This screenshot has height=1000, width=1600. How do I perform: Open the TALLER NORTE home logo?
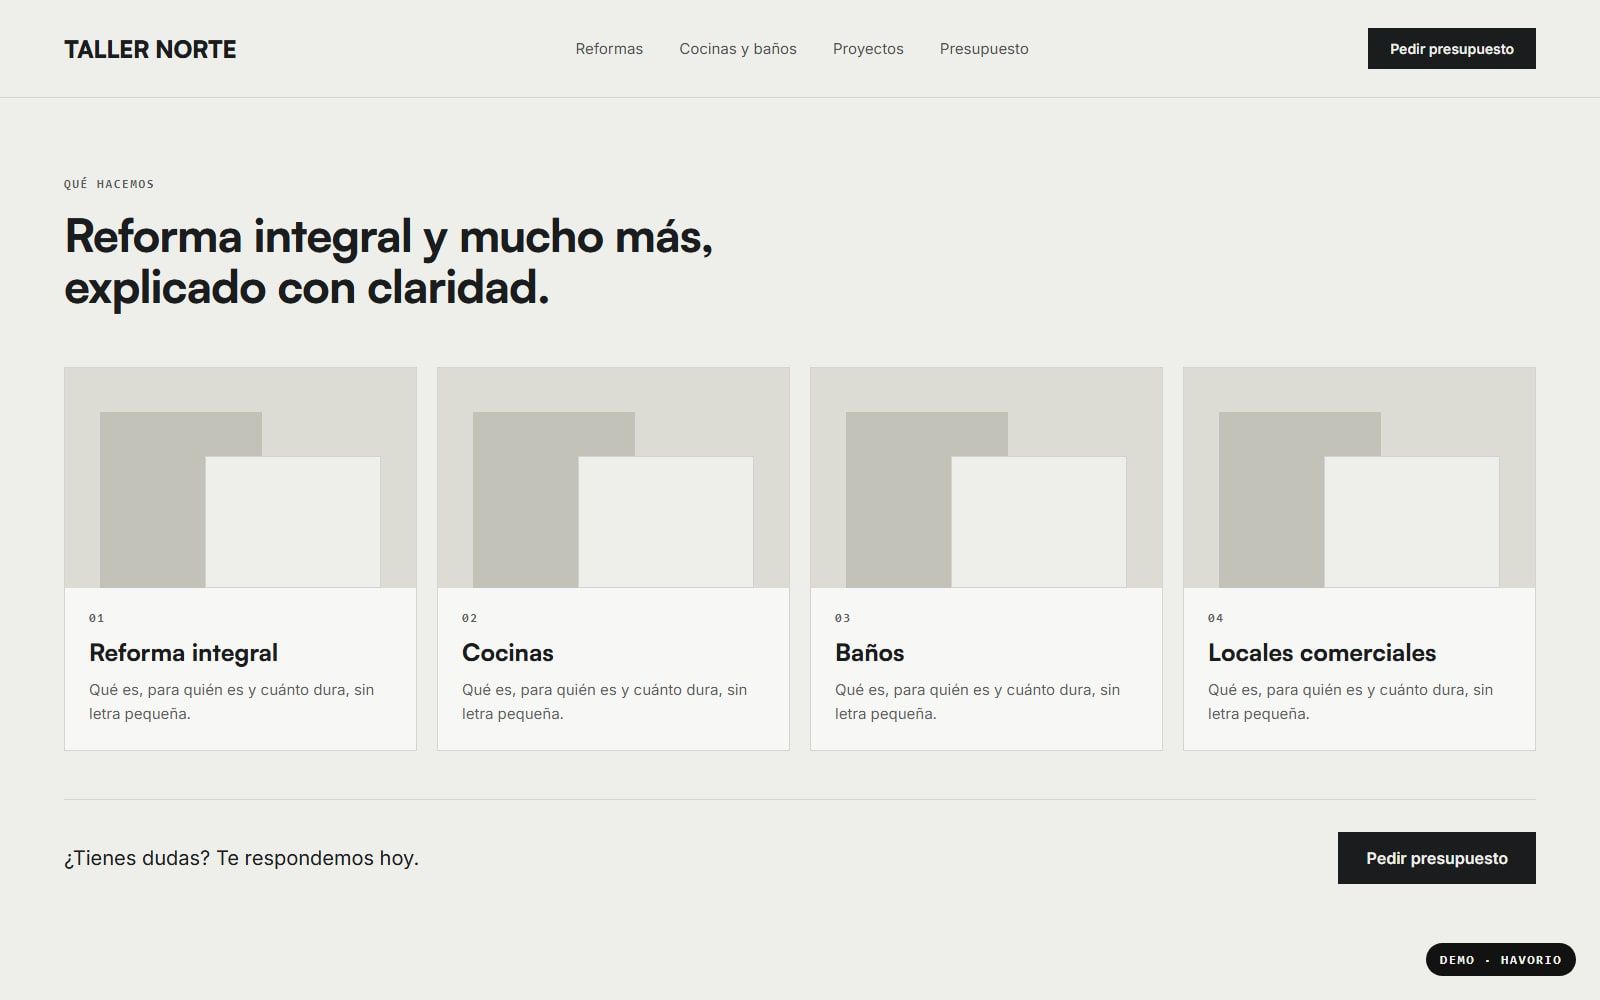coord(150,49)
